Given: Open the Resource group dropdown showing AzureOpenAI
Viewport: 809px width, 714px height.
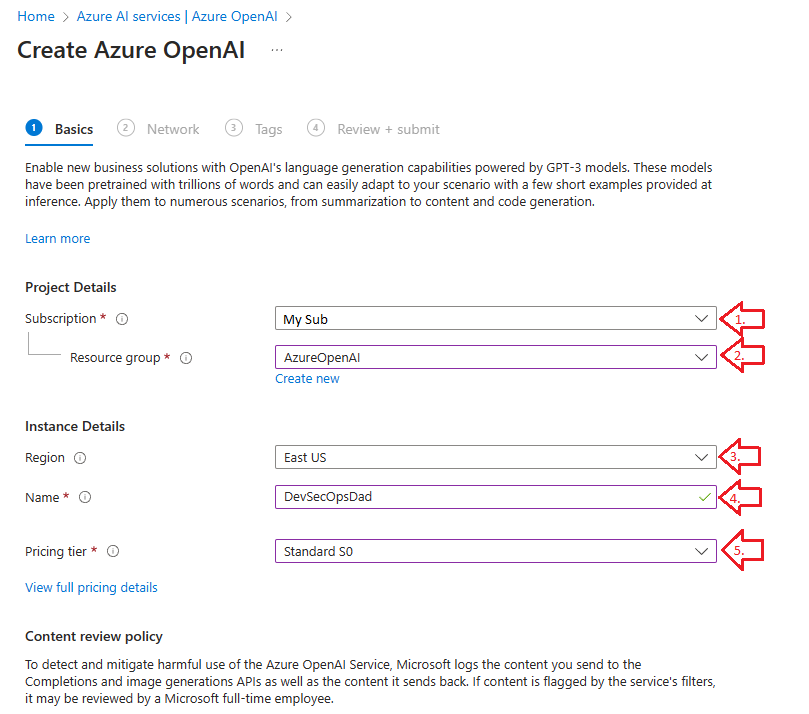Looking at the screenshot, I should click(495, 357).
